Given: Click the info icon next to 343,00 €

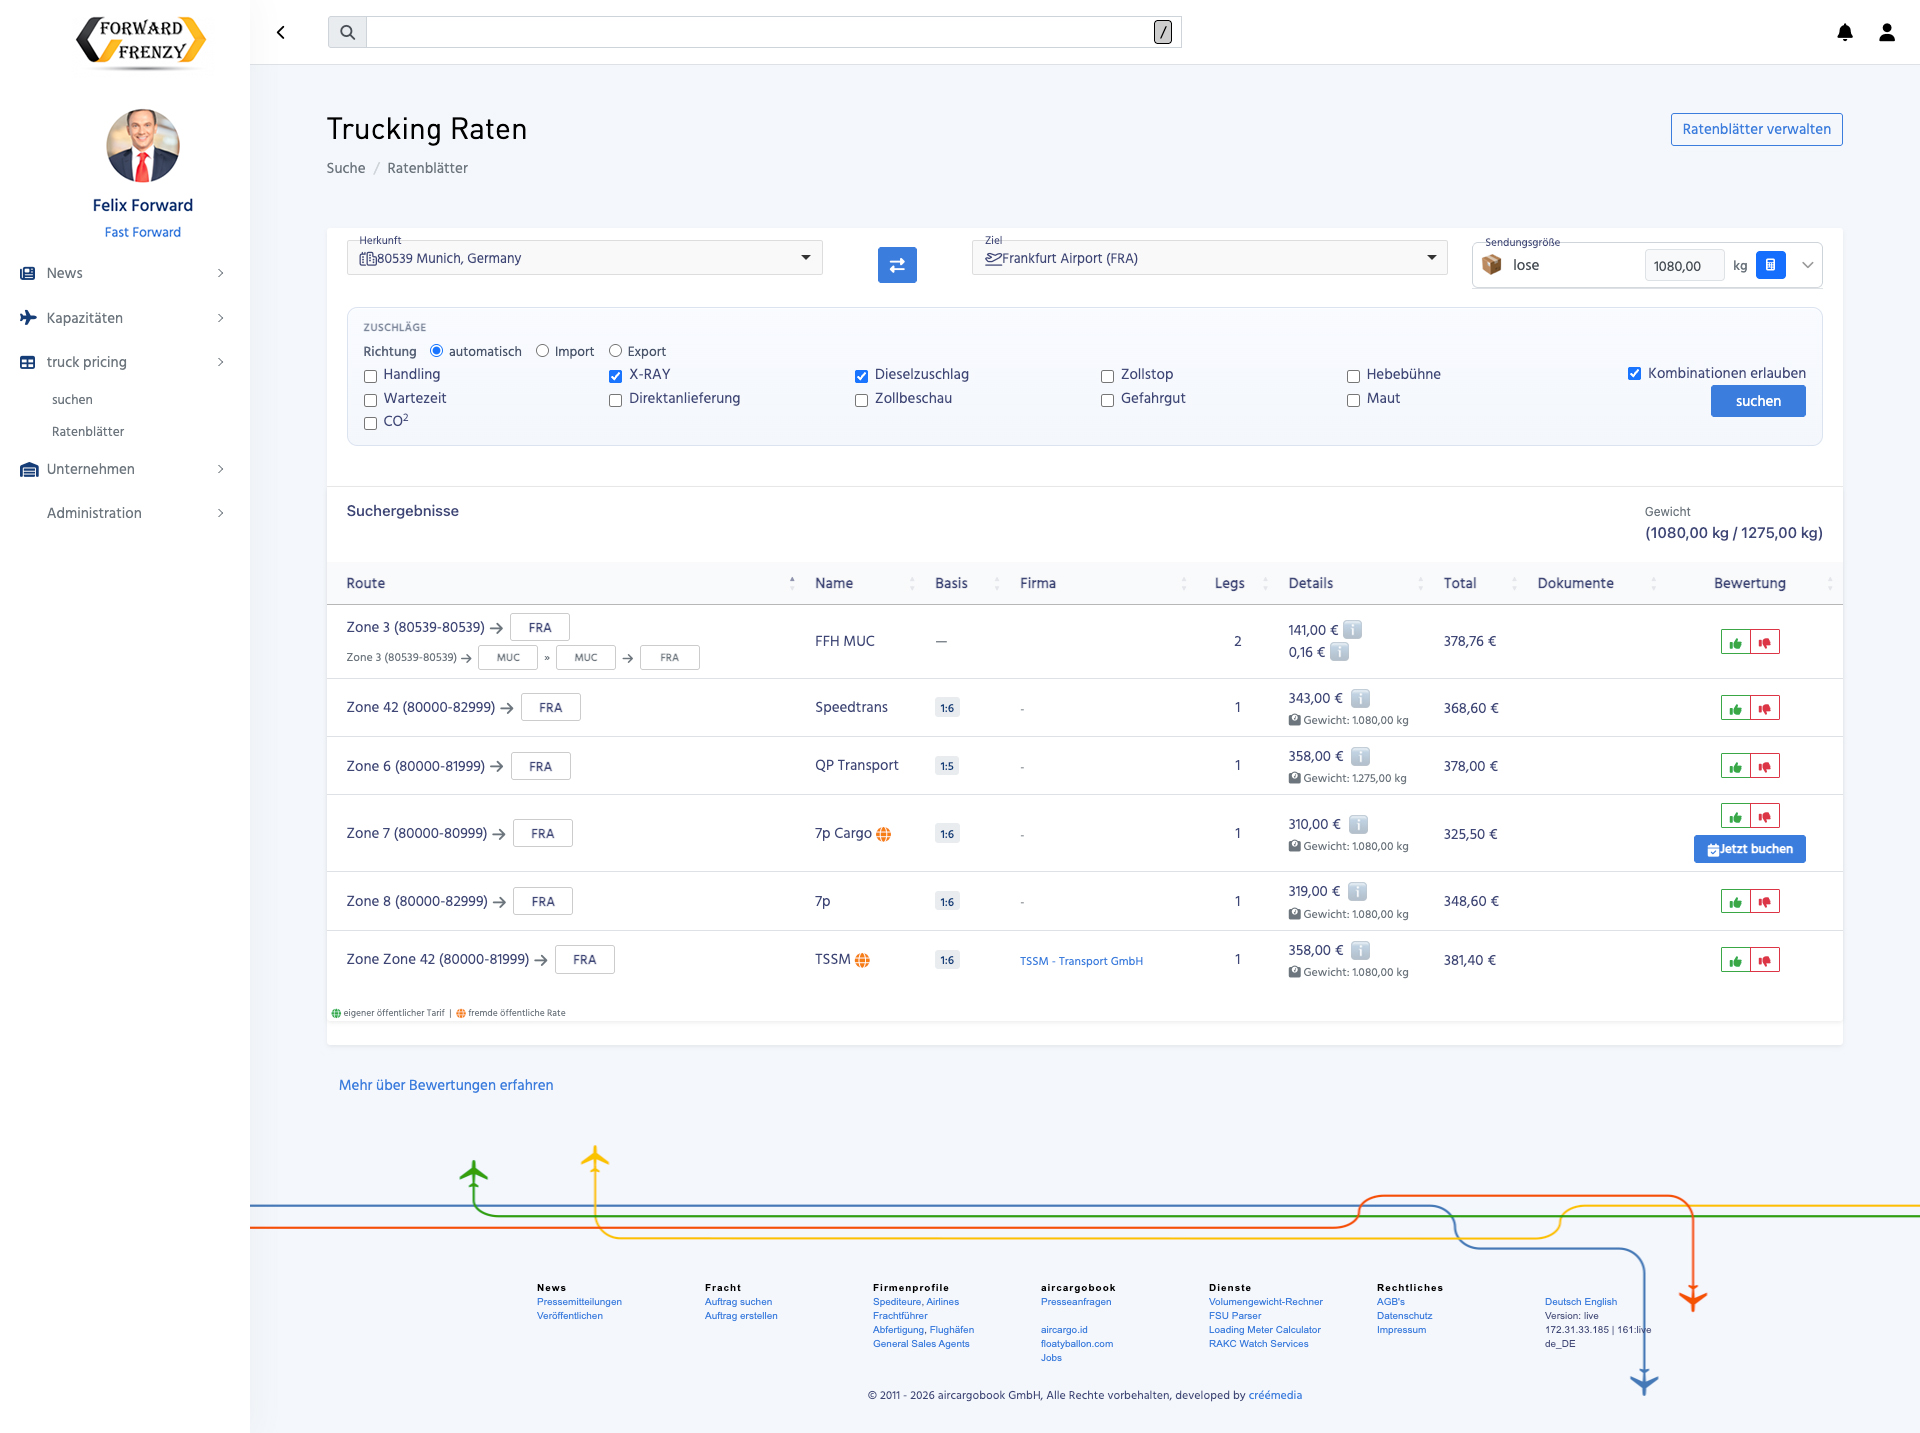Looking at the screenshot, I should click(1360, 698).
